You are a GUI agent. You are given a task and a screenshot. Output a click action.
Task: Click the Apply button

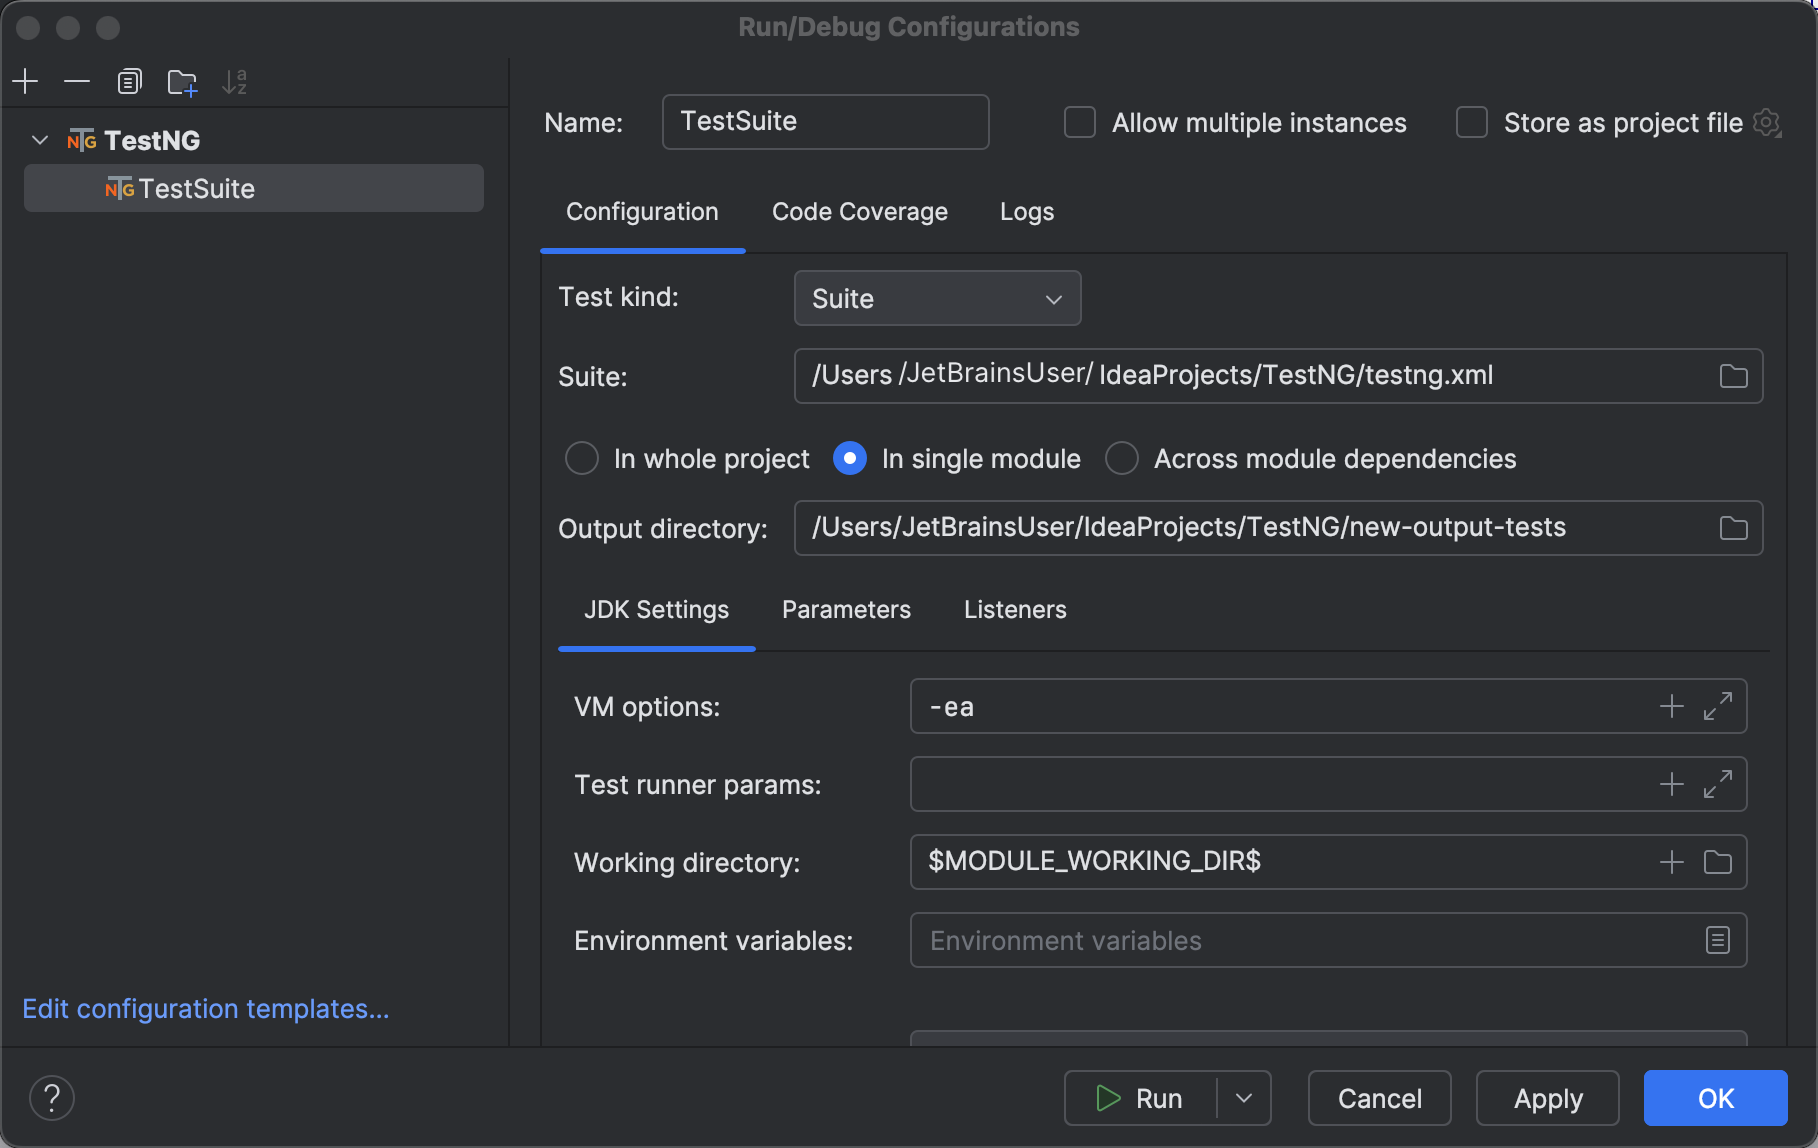1546,1097
